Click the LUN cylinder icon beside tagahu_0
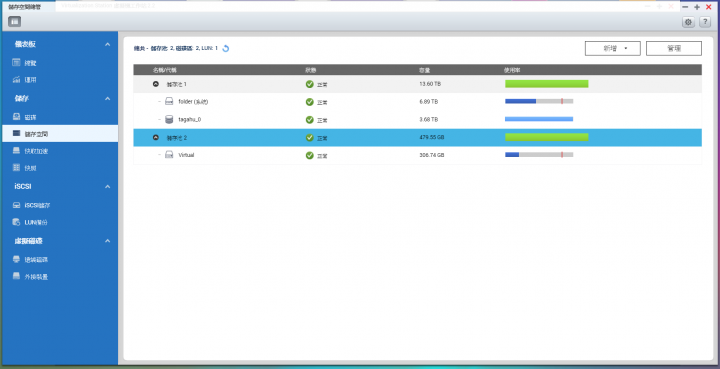The image size is (720, 369). pyautogui.click(x=169, y=119)
